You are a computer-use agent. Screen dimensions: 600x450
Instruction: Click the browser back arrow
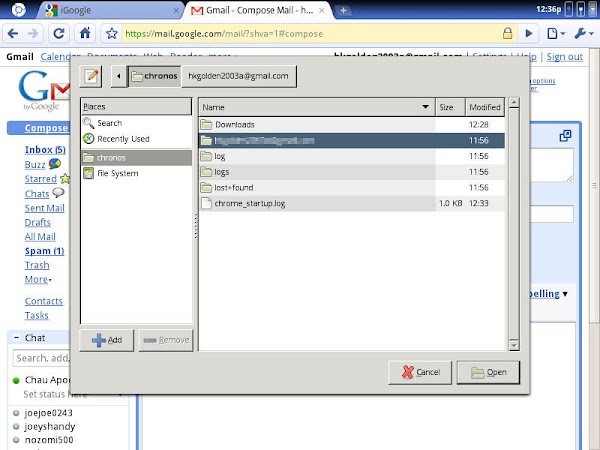pos(13,34)
